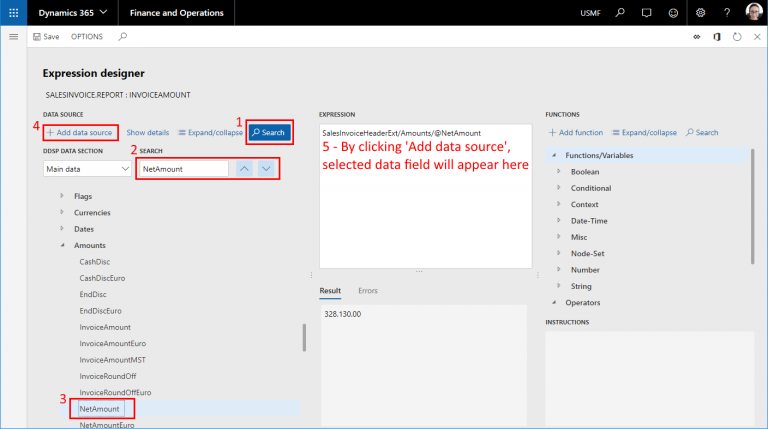Image resolution: width=768 pixels, height=429 pixels.
Task: Click the Add function button
Action: 575,132
